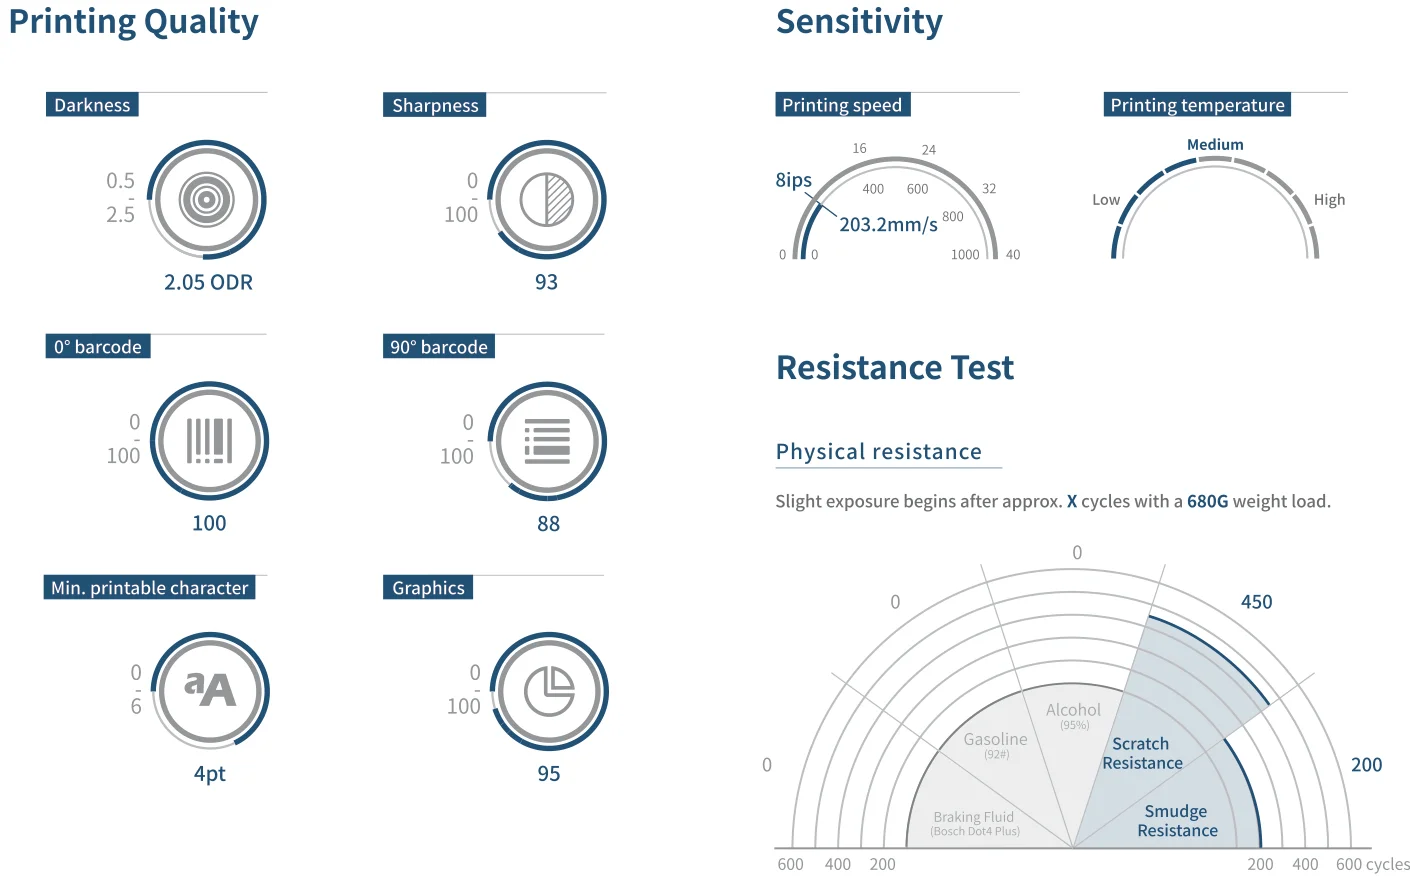Click the Printing speed label tag

pos(842,105)
